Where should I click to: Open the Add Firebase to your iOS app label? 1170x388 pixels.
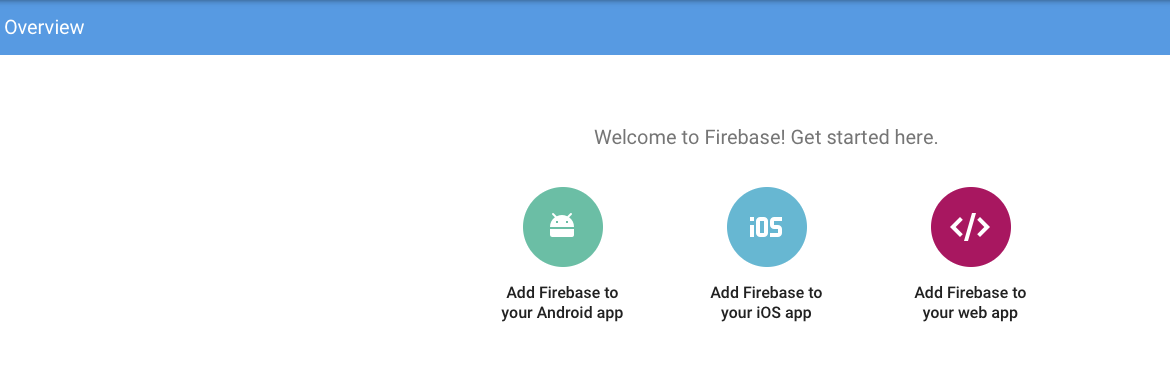point(766,302)
